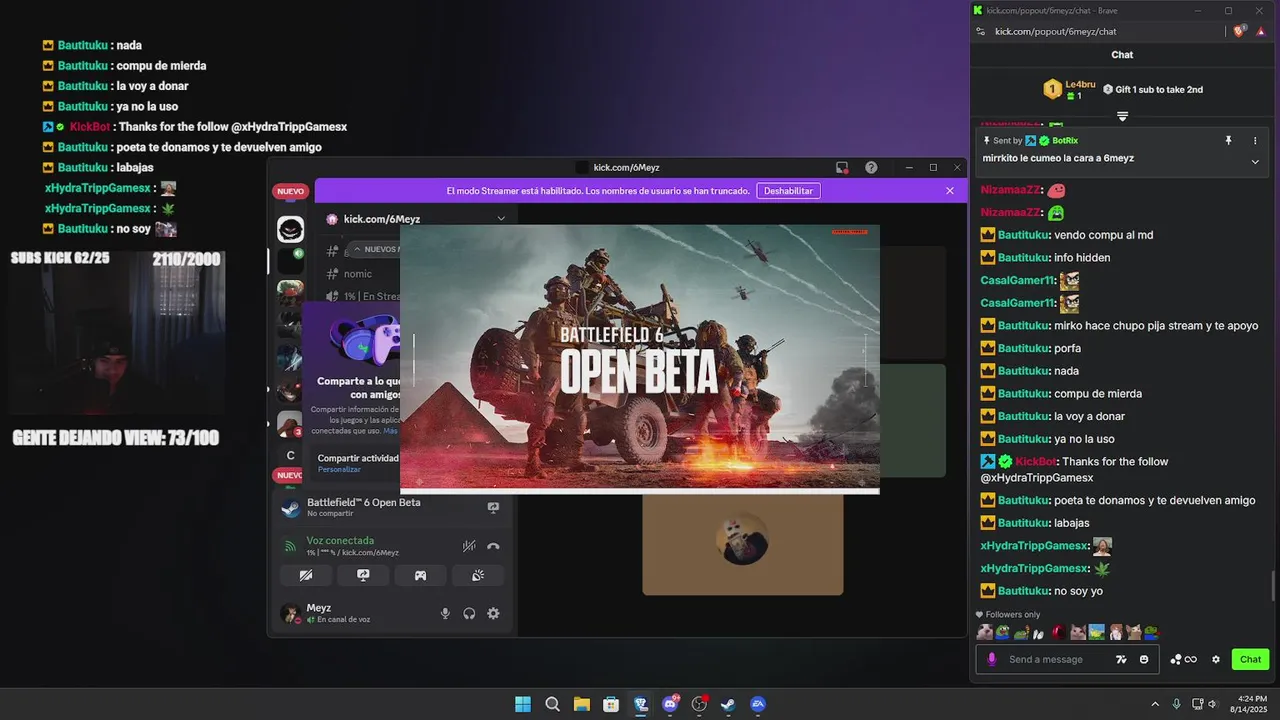Deafen audio with the headphones icon

pos(469,613)
